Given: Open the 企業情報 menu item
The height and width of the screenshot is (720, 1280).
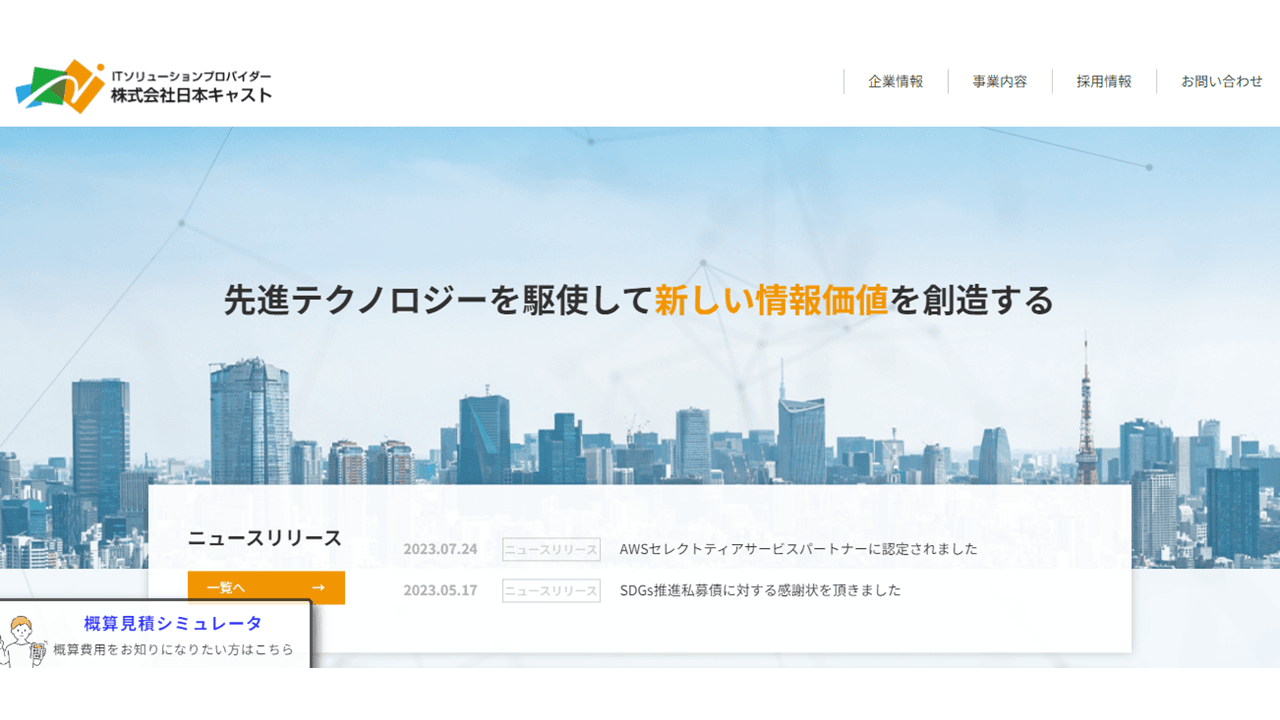Looking at the screenshot, I should tap(895, 82).
